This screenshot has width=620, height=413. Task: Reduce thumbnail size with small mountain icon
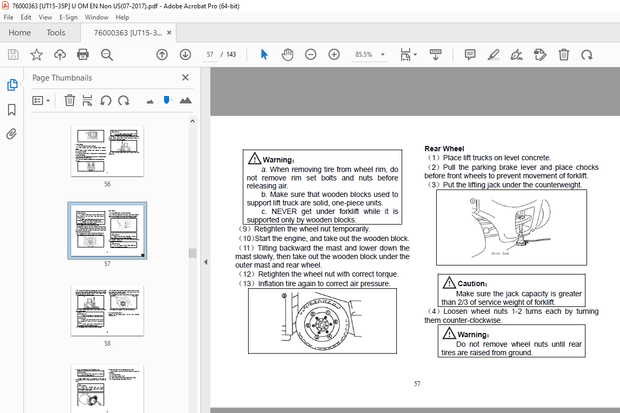[x=150, y=102]
